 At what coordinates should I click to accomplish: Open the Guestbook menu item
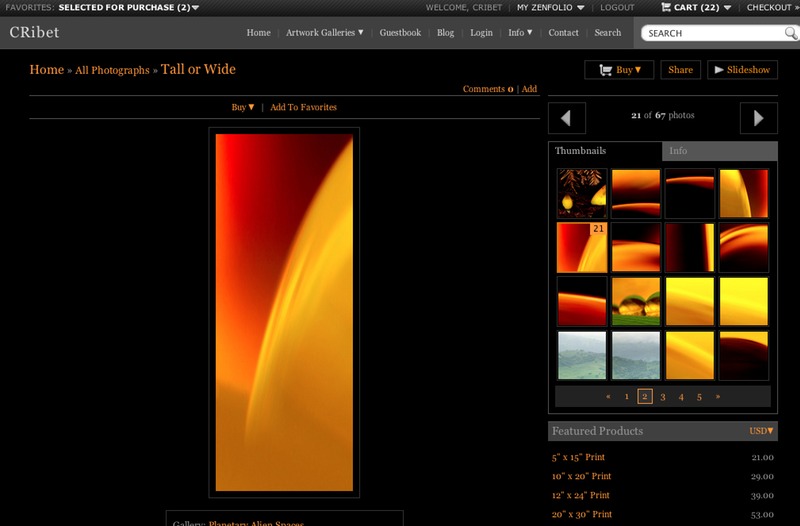[x=400, y=33]
